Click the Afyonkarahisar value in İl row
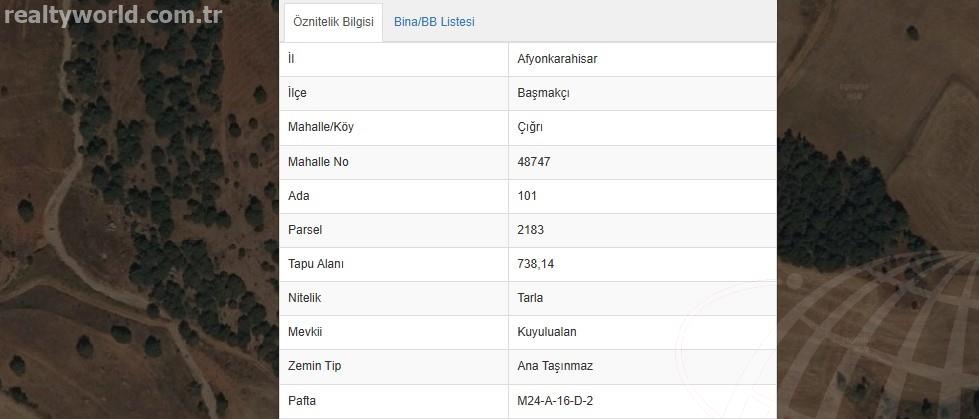Image resolution: width=979 pixels, height=419 pixels. (x=557, y=59)
